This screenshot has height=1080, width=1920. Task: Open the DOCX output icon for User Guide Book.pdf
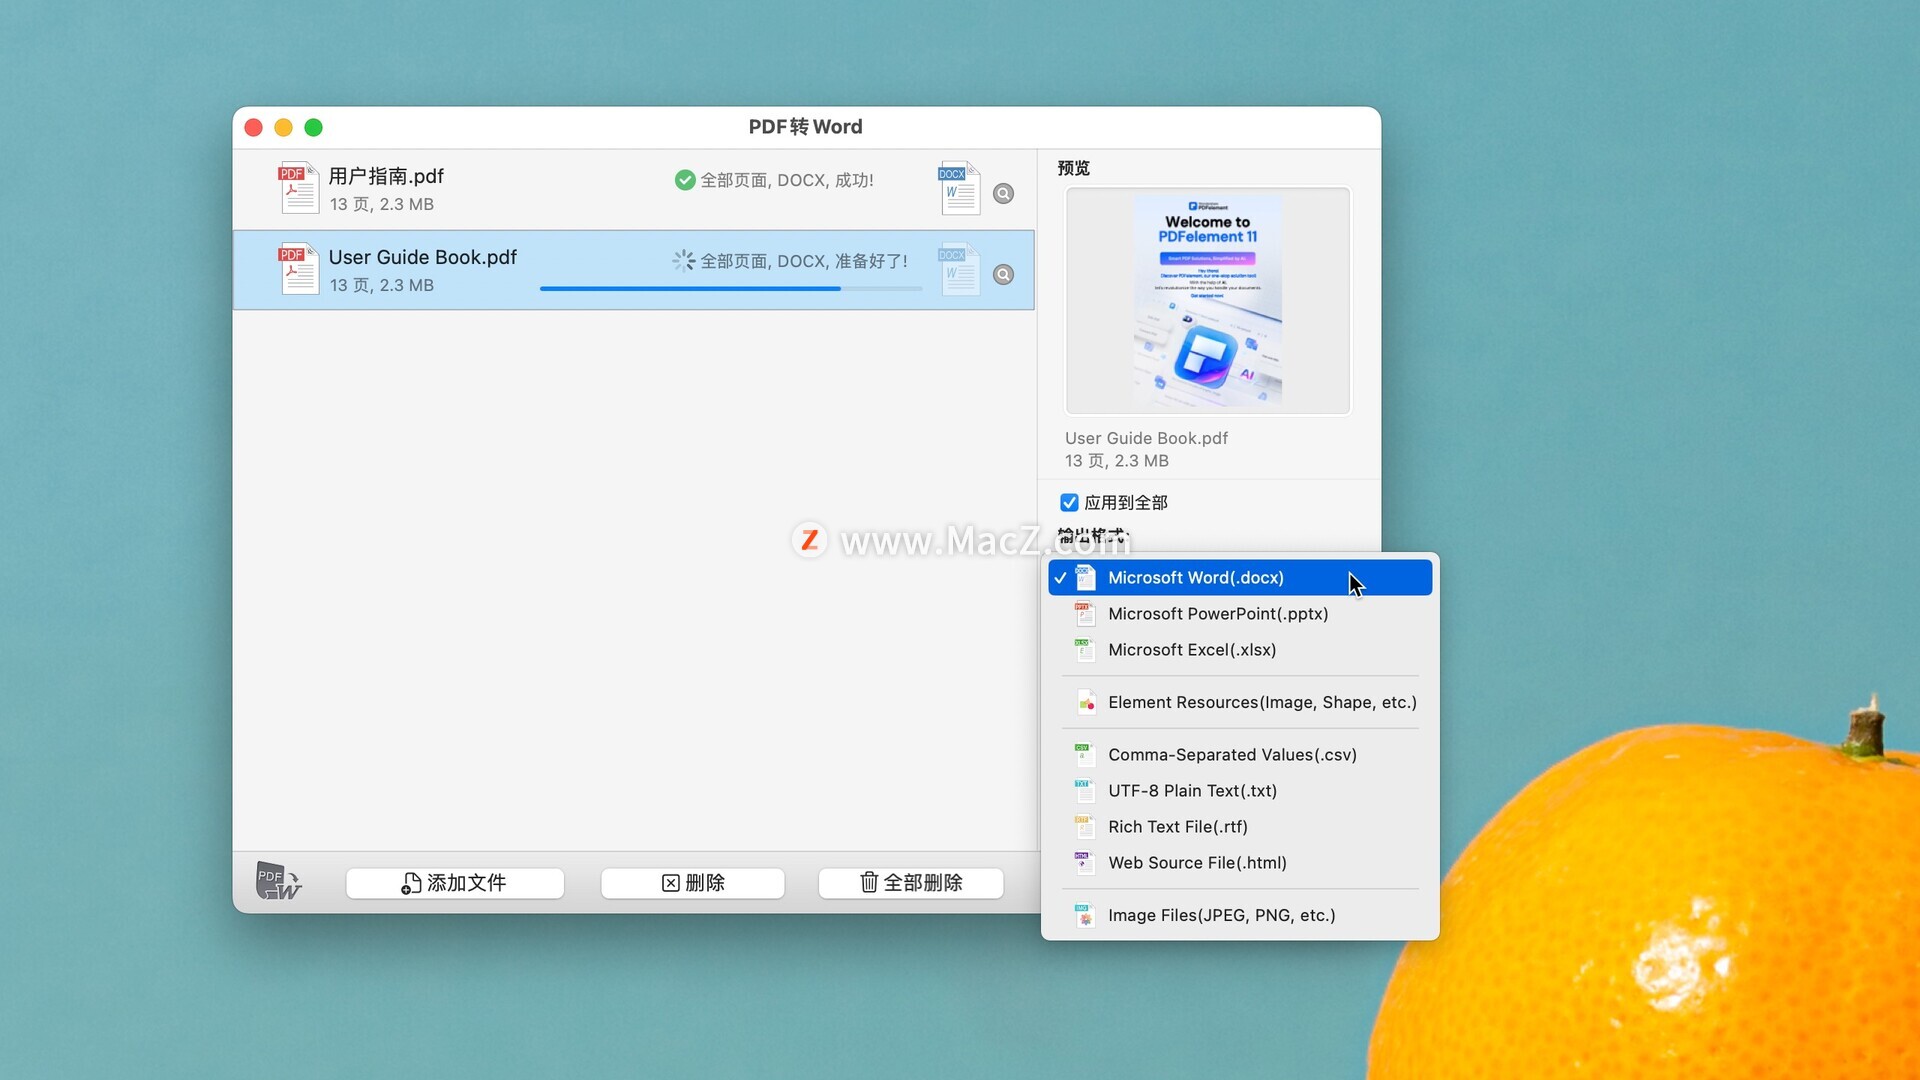pyautogui.click(x=959, y=269)
